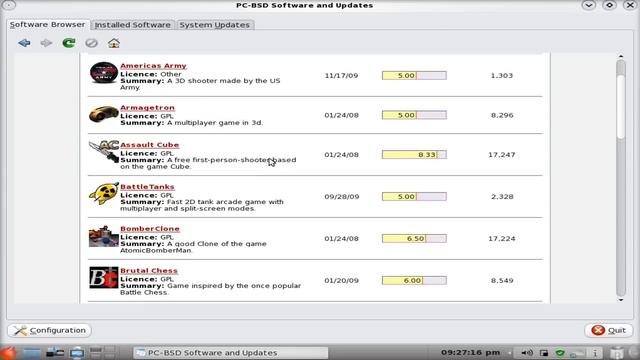
Task: Click the Americas Army game icon
Action: 104,73
